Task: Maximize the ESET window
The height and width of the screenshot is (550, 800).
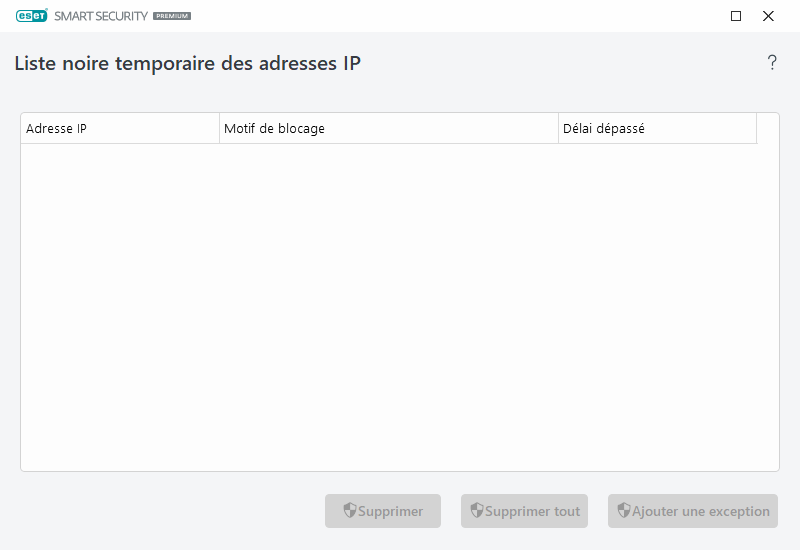Action: 736,16
